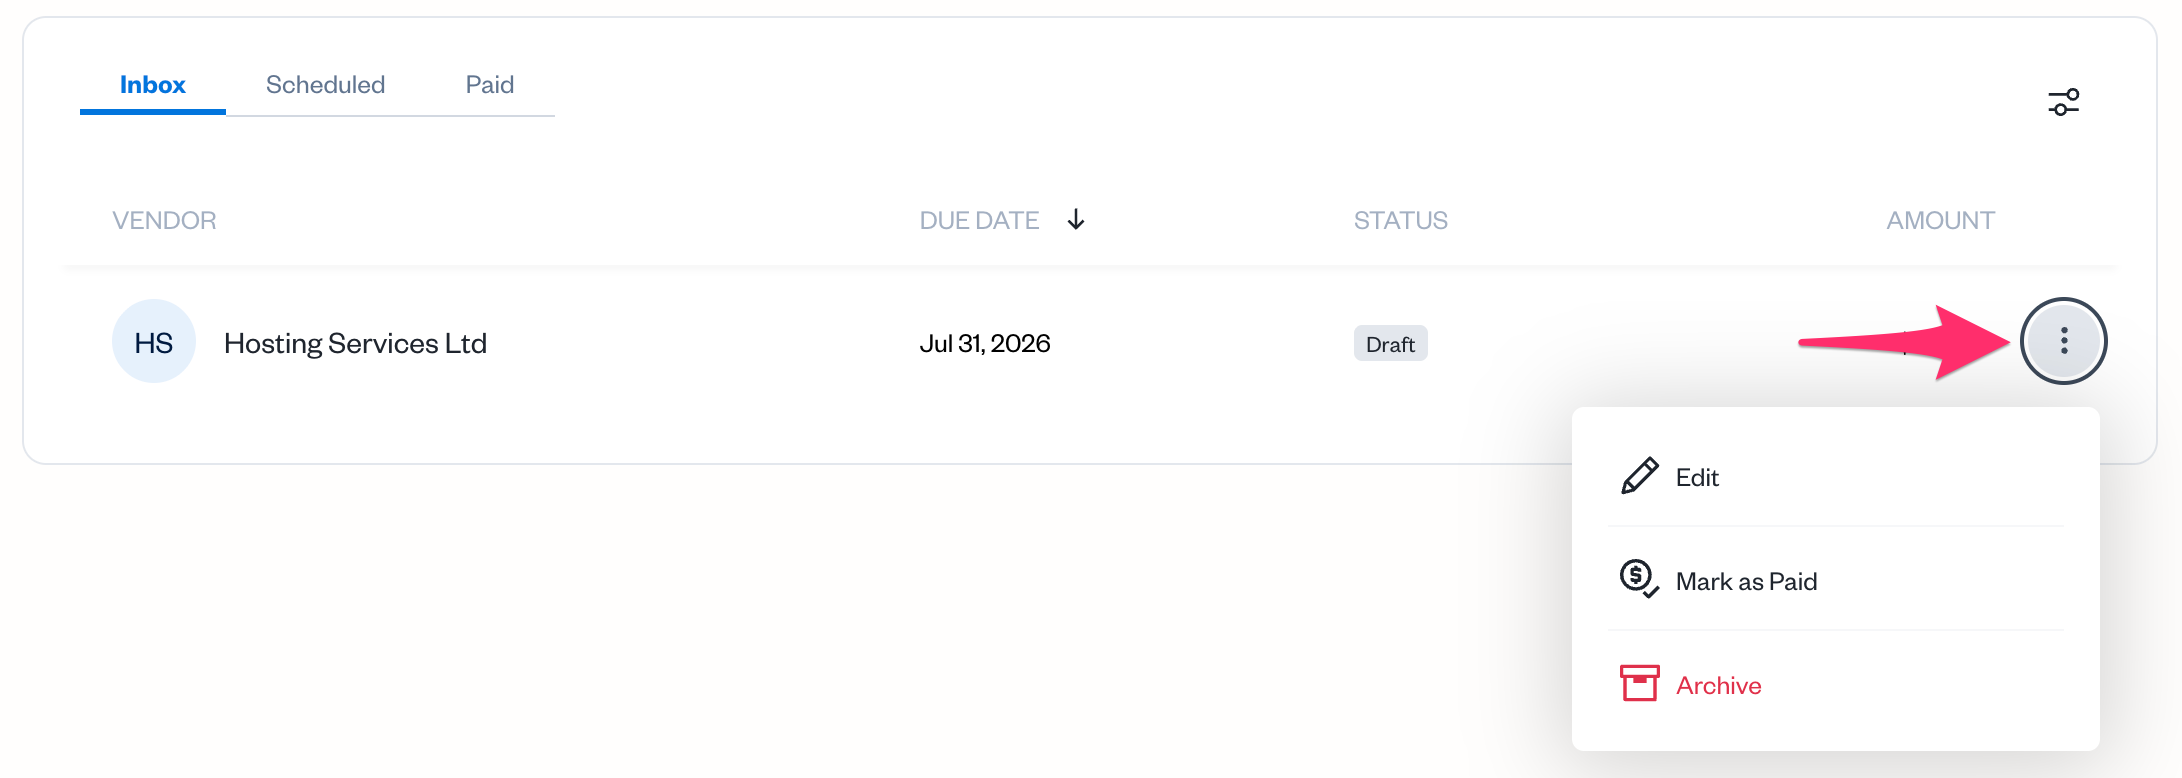Click the Jul 31, 2026 due date

pos(985,343)
